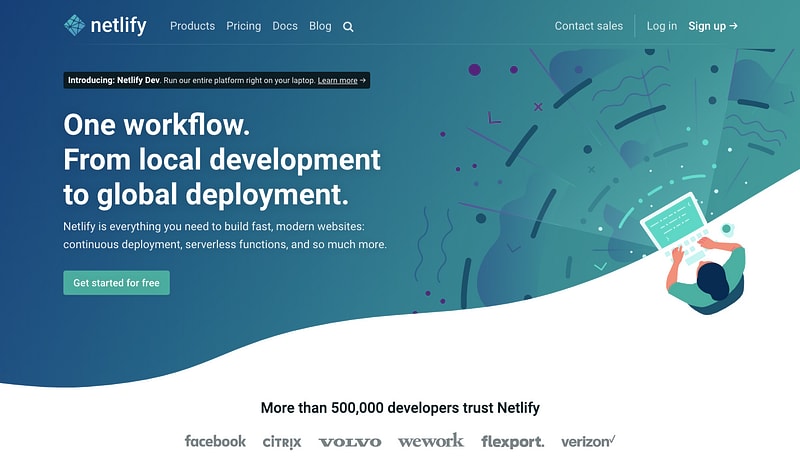Click the Citrix logo
This screenshot has width=800, height=461.
click(282, 442)
